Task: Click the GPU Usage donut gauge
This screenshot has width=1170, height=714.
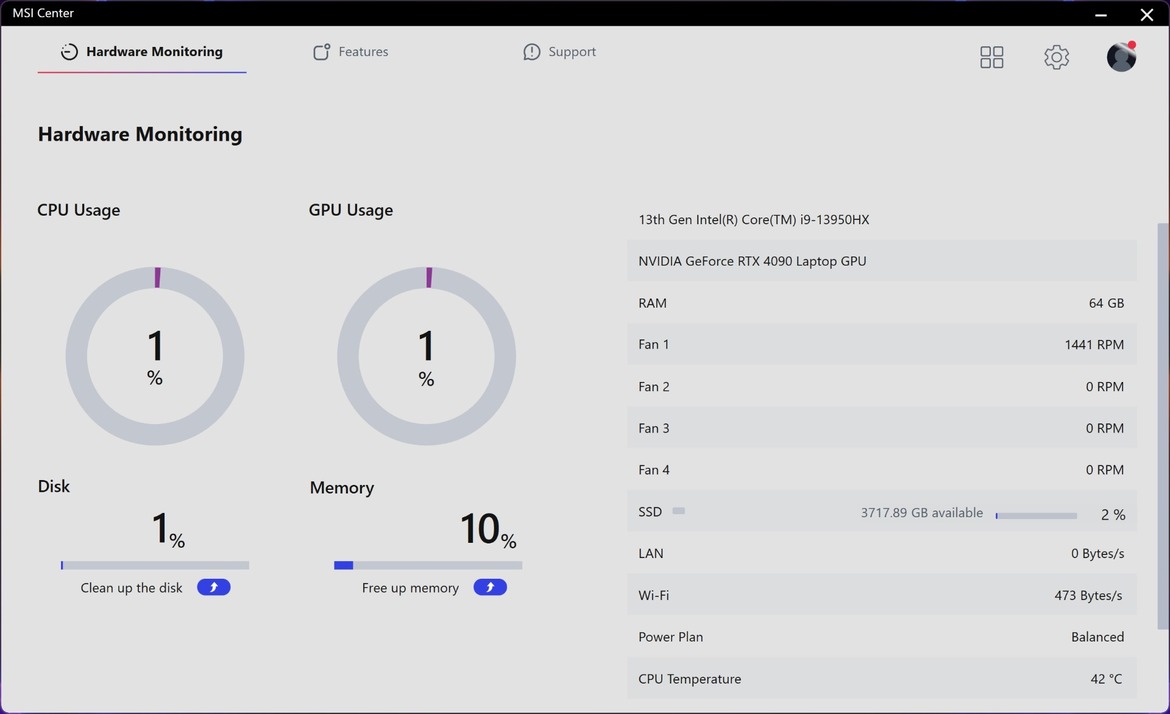Action: pyautogui.click(x=426, y=356)
